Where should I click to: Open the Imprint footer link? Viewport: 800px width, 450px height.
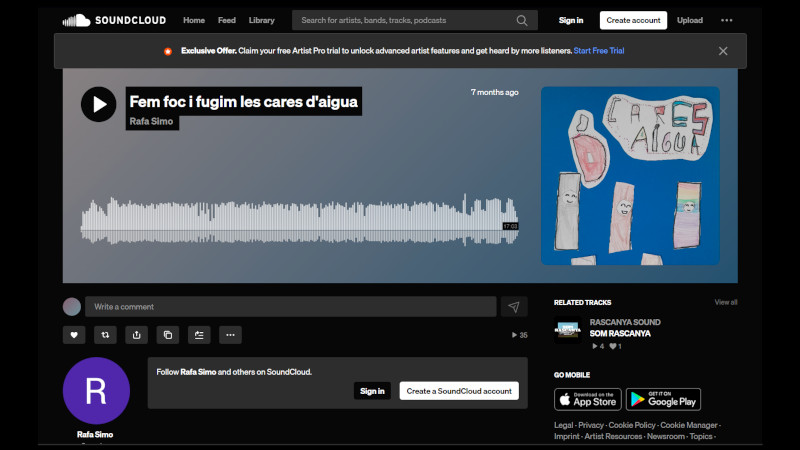566,436
